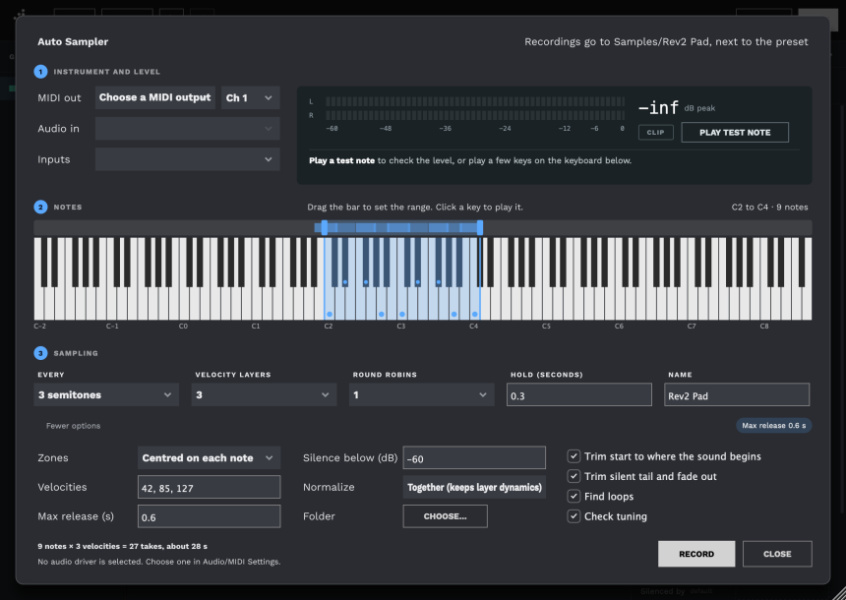846x600 pixels.
Task: Click the left range handle at C2
Action: click(x=324, y=227)
